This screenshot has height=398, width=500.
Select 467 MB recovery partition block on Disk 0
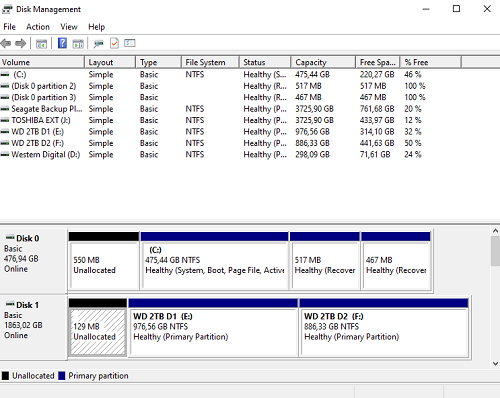(396, 261)
